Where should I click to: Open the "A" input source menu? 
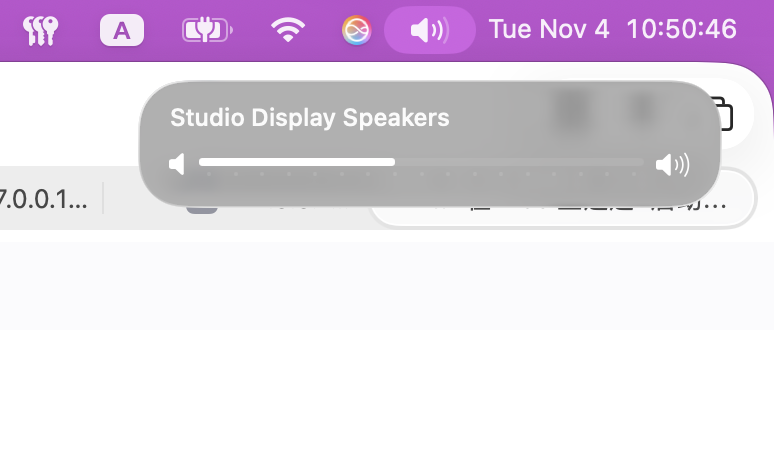(122, 31)
